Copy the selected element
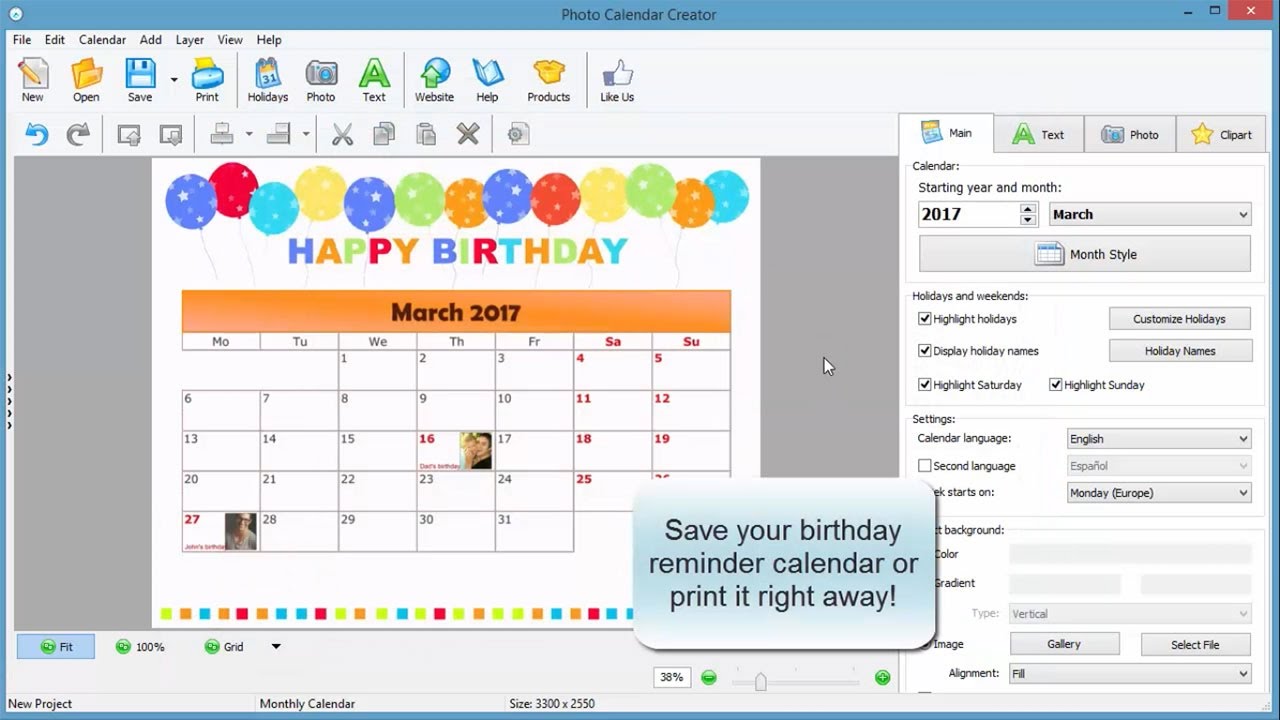The height and width of the screenshot is (720, 1280). pos(384,134)
